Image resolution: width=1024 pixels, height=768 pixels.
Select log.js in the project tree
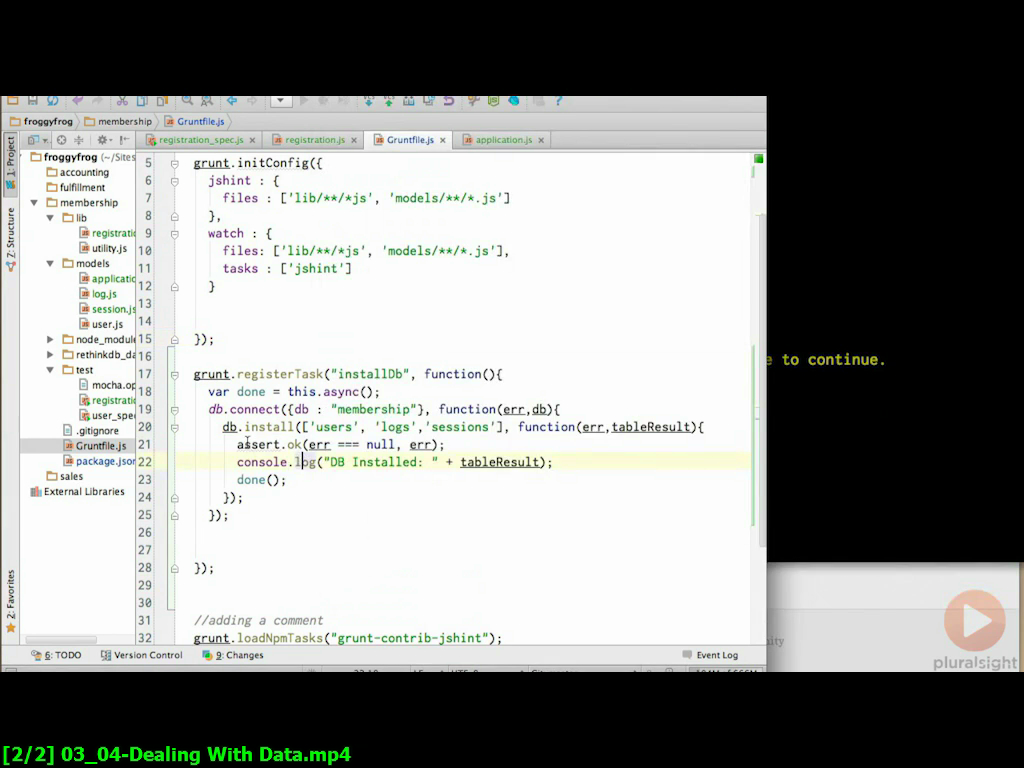(x=98, y=294)
